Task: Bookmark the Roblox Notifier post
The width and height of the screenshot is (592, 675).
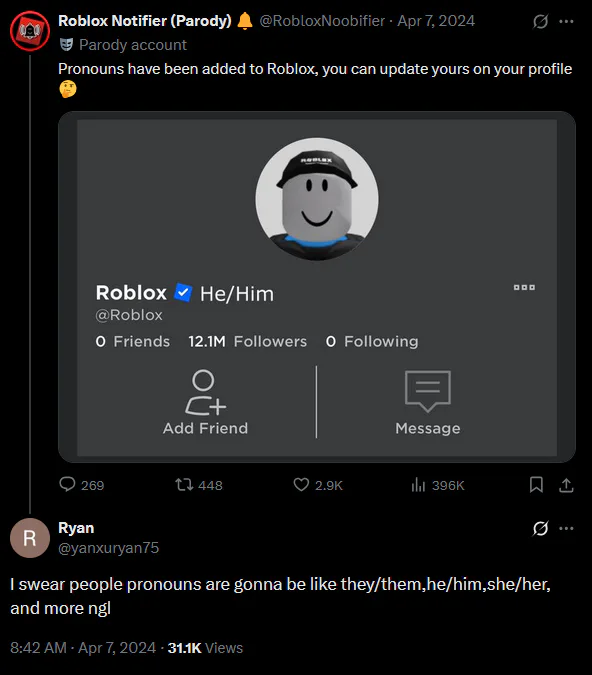Action: (536, 485)
